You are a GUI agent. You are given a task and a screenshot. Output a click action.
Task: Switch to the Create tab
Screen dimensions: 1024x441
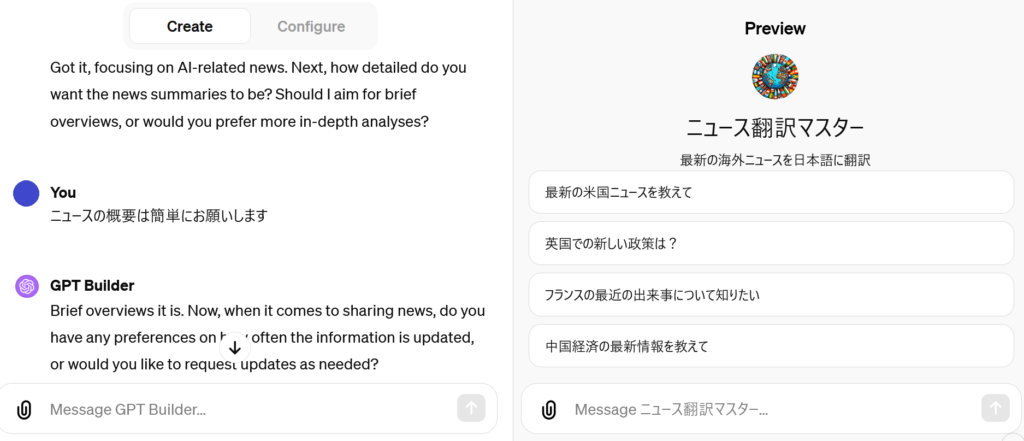click(189, 26)
